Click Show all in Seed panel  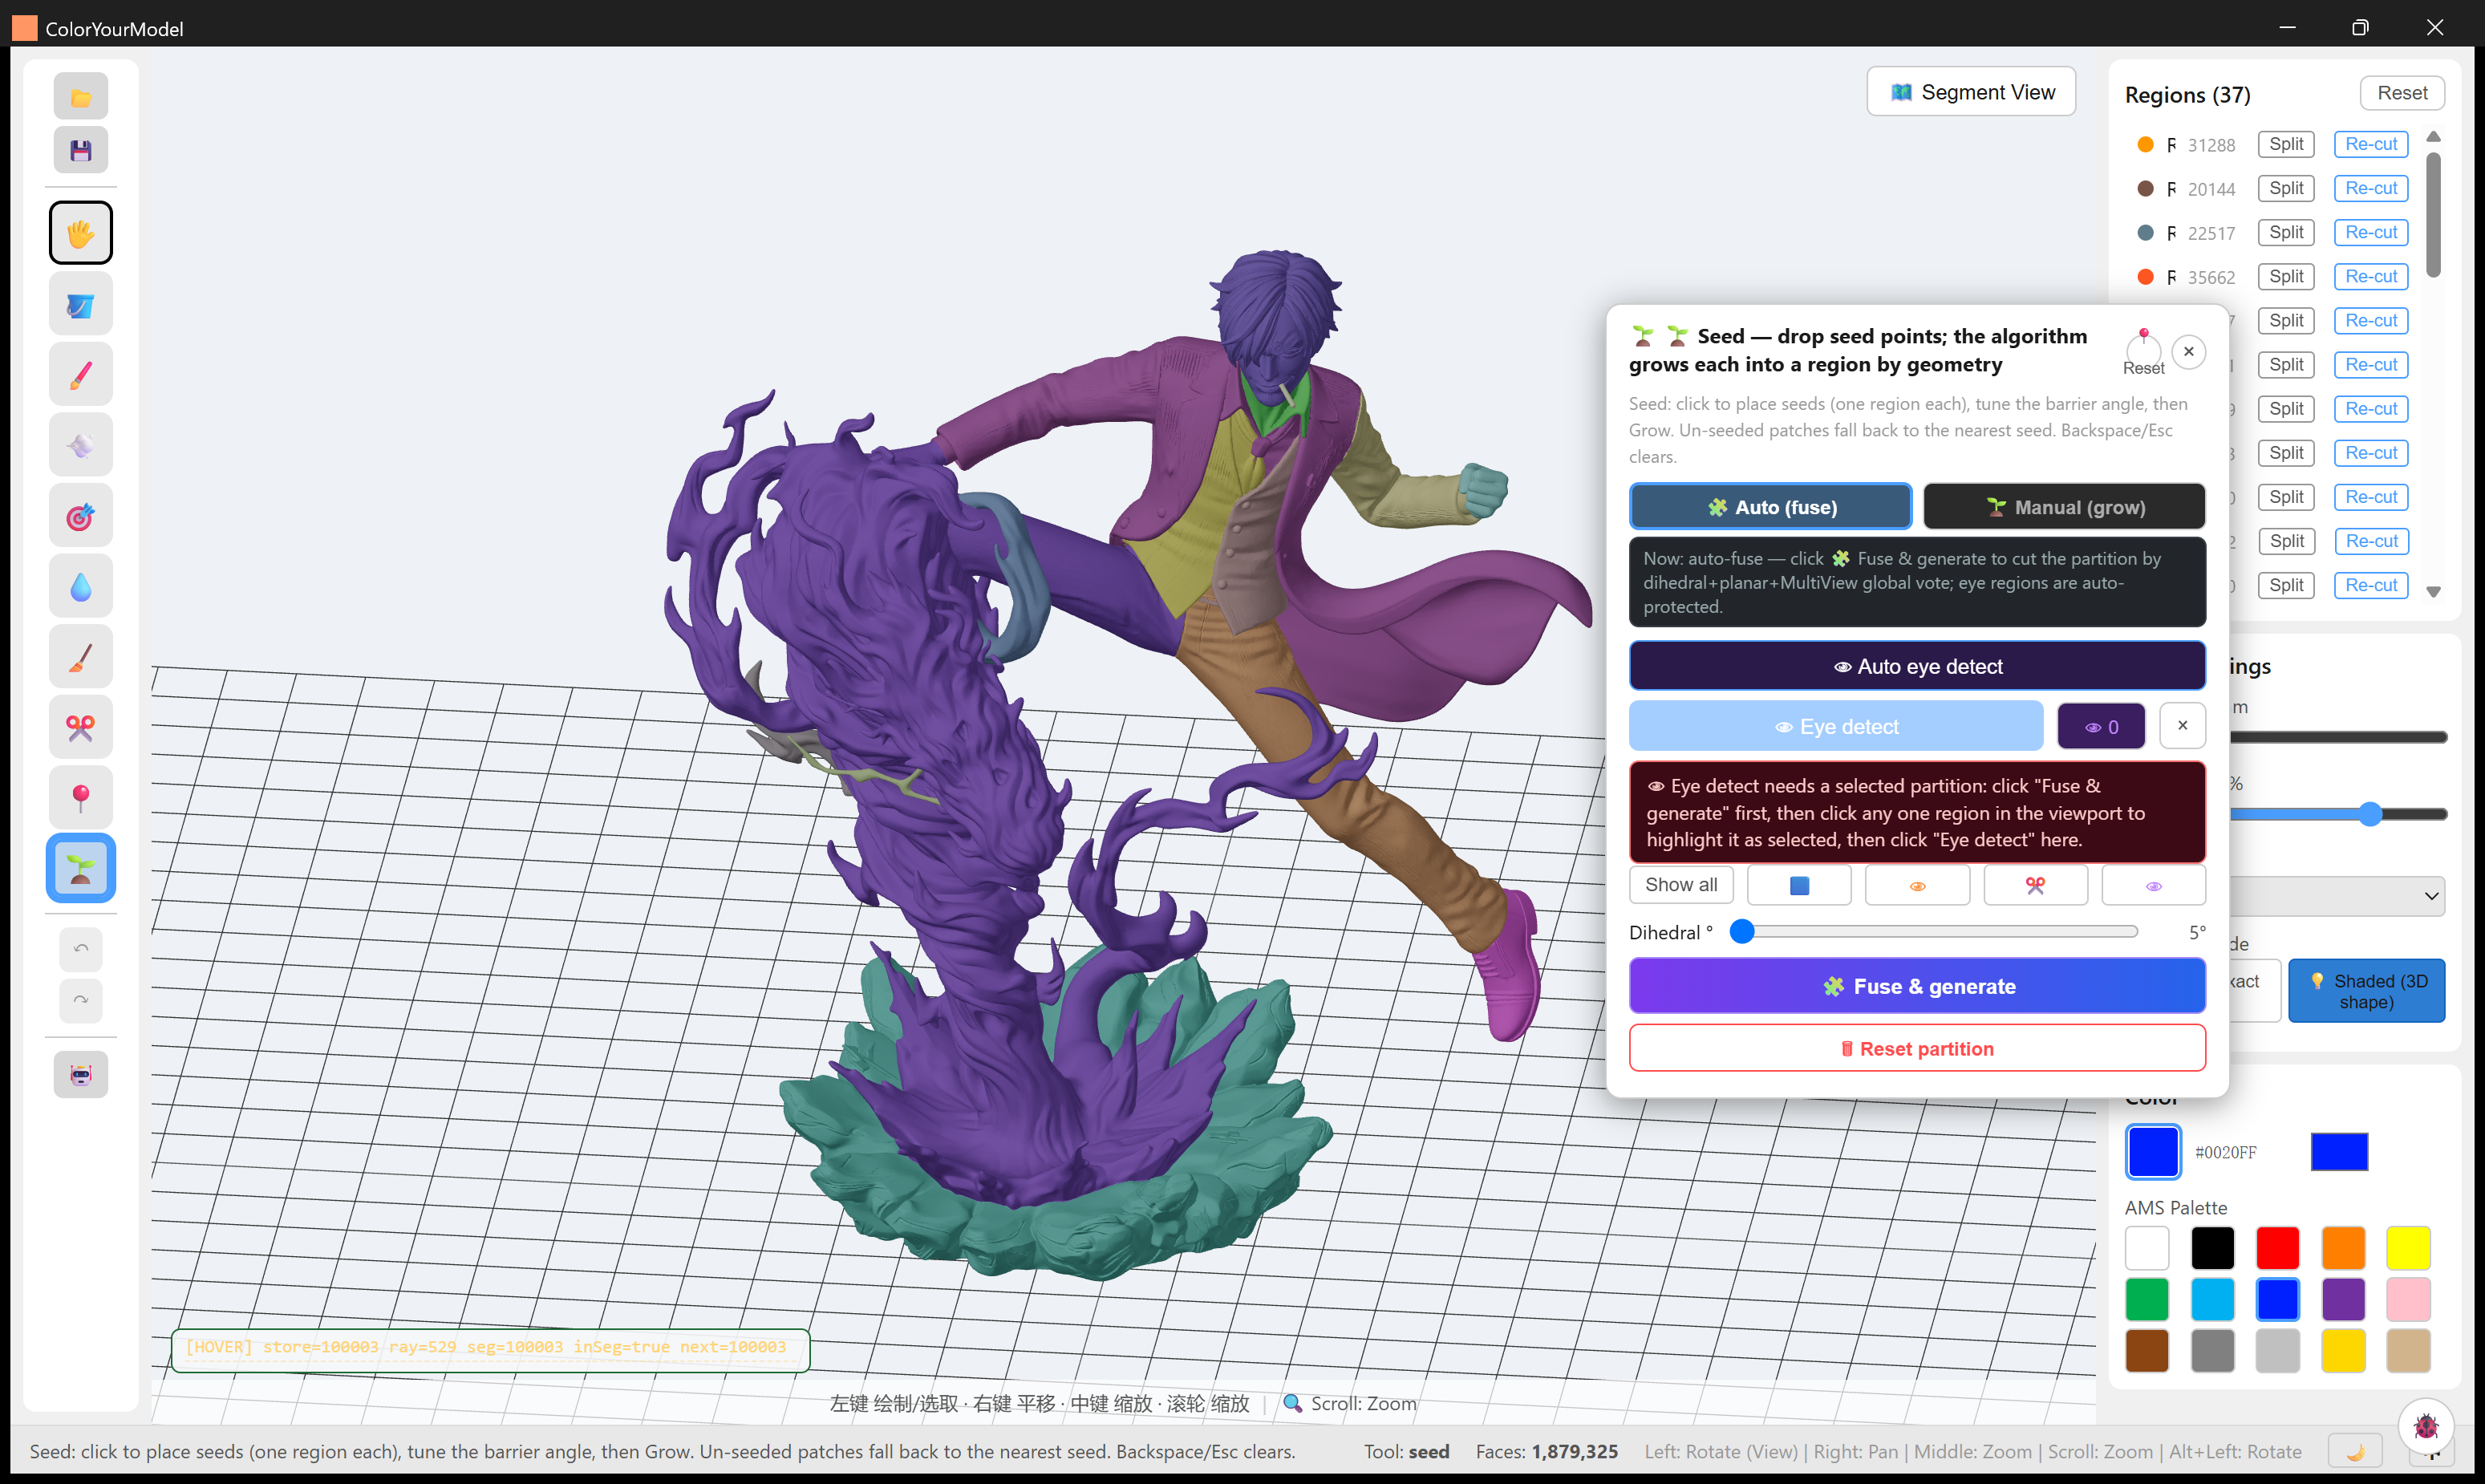click(1681, 885)
